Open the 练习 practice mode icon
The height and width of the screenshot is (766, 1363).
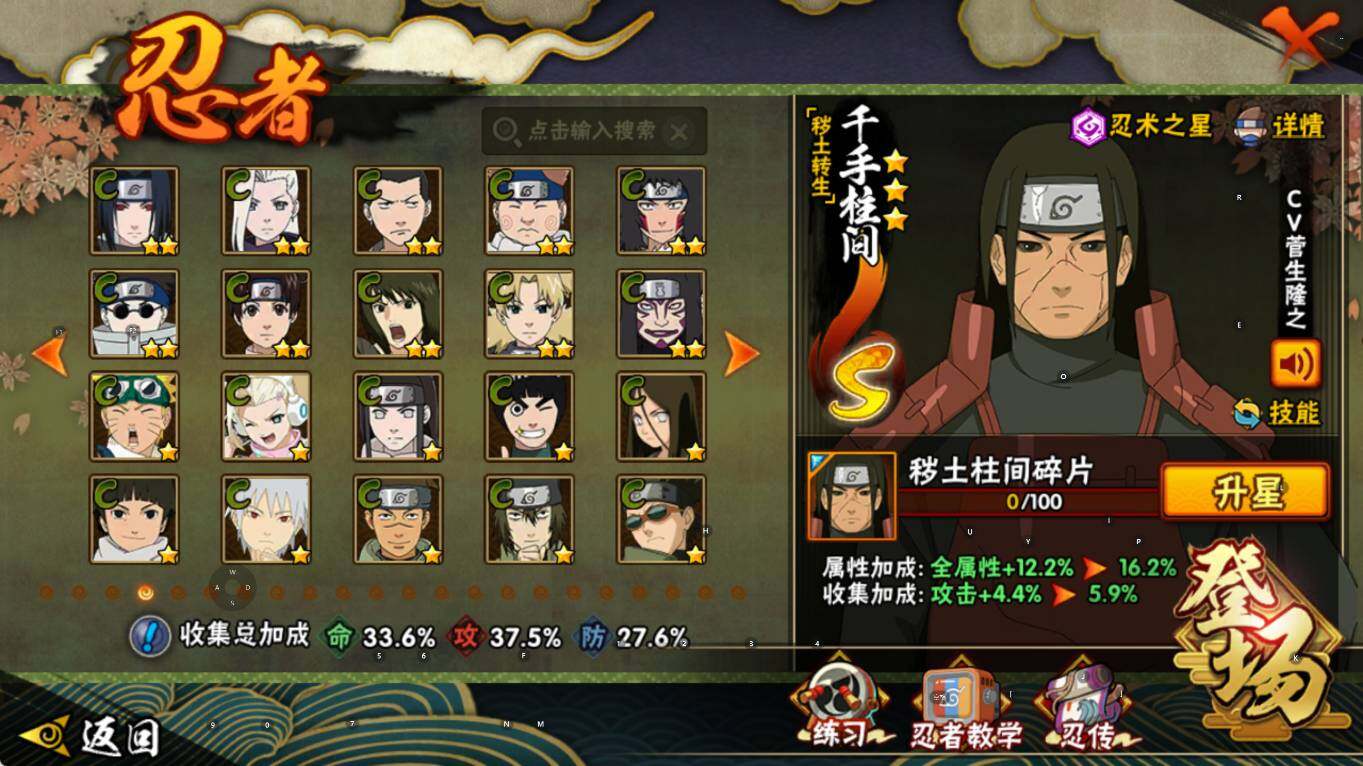tap(838, 703)
